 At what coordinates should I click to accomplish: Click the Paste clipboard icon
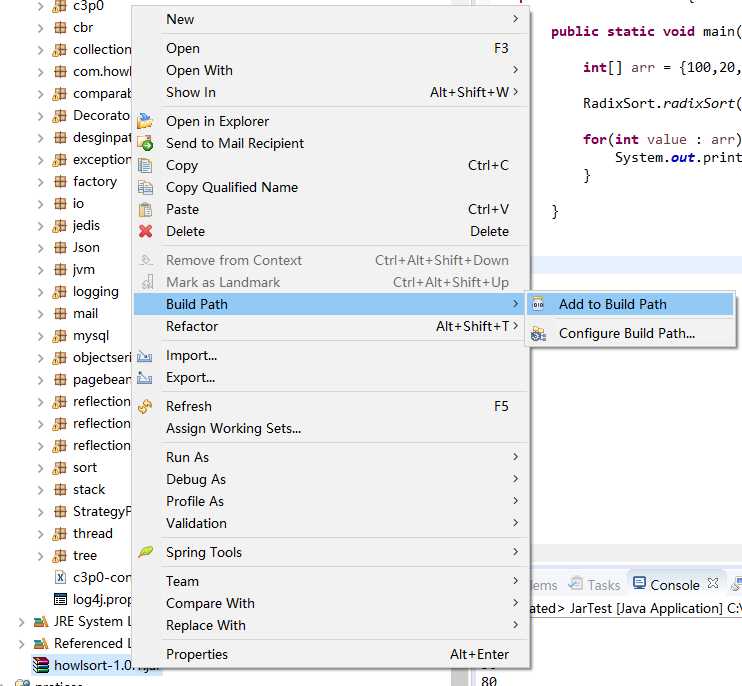click(x=146, y=209)
